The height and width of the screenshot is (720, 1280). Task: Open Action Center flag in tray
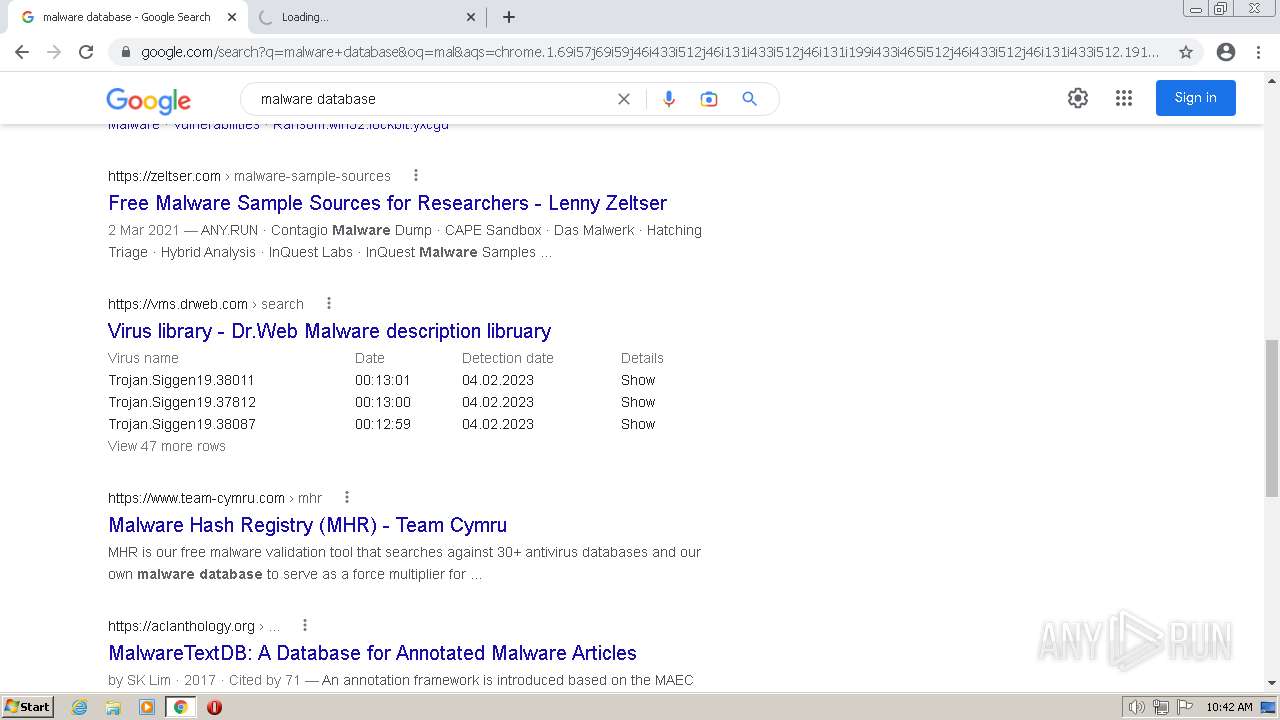click(x=1185, y=707)
